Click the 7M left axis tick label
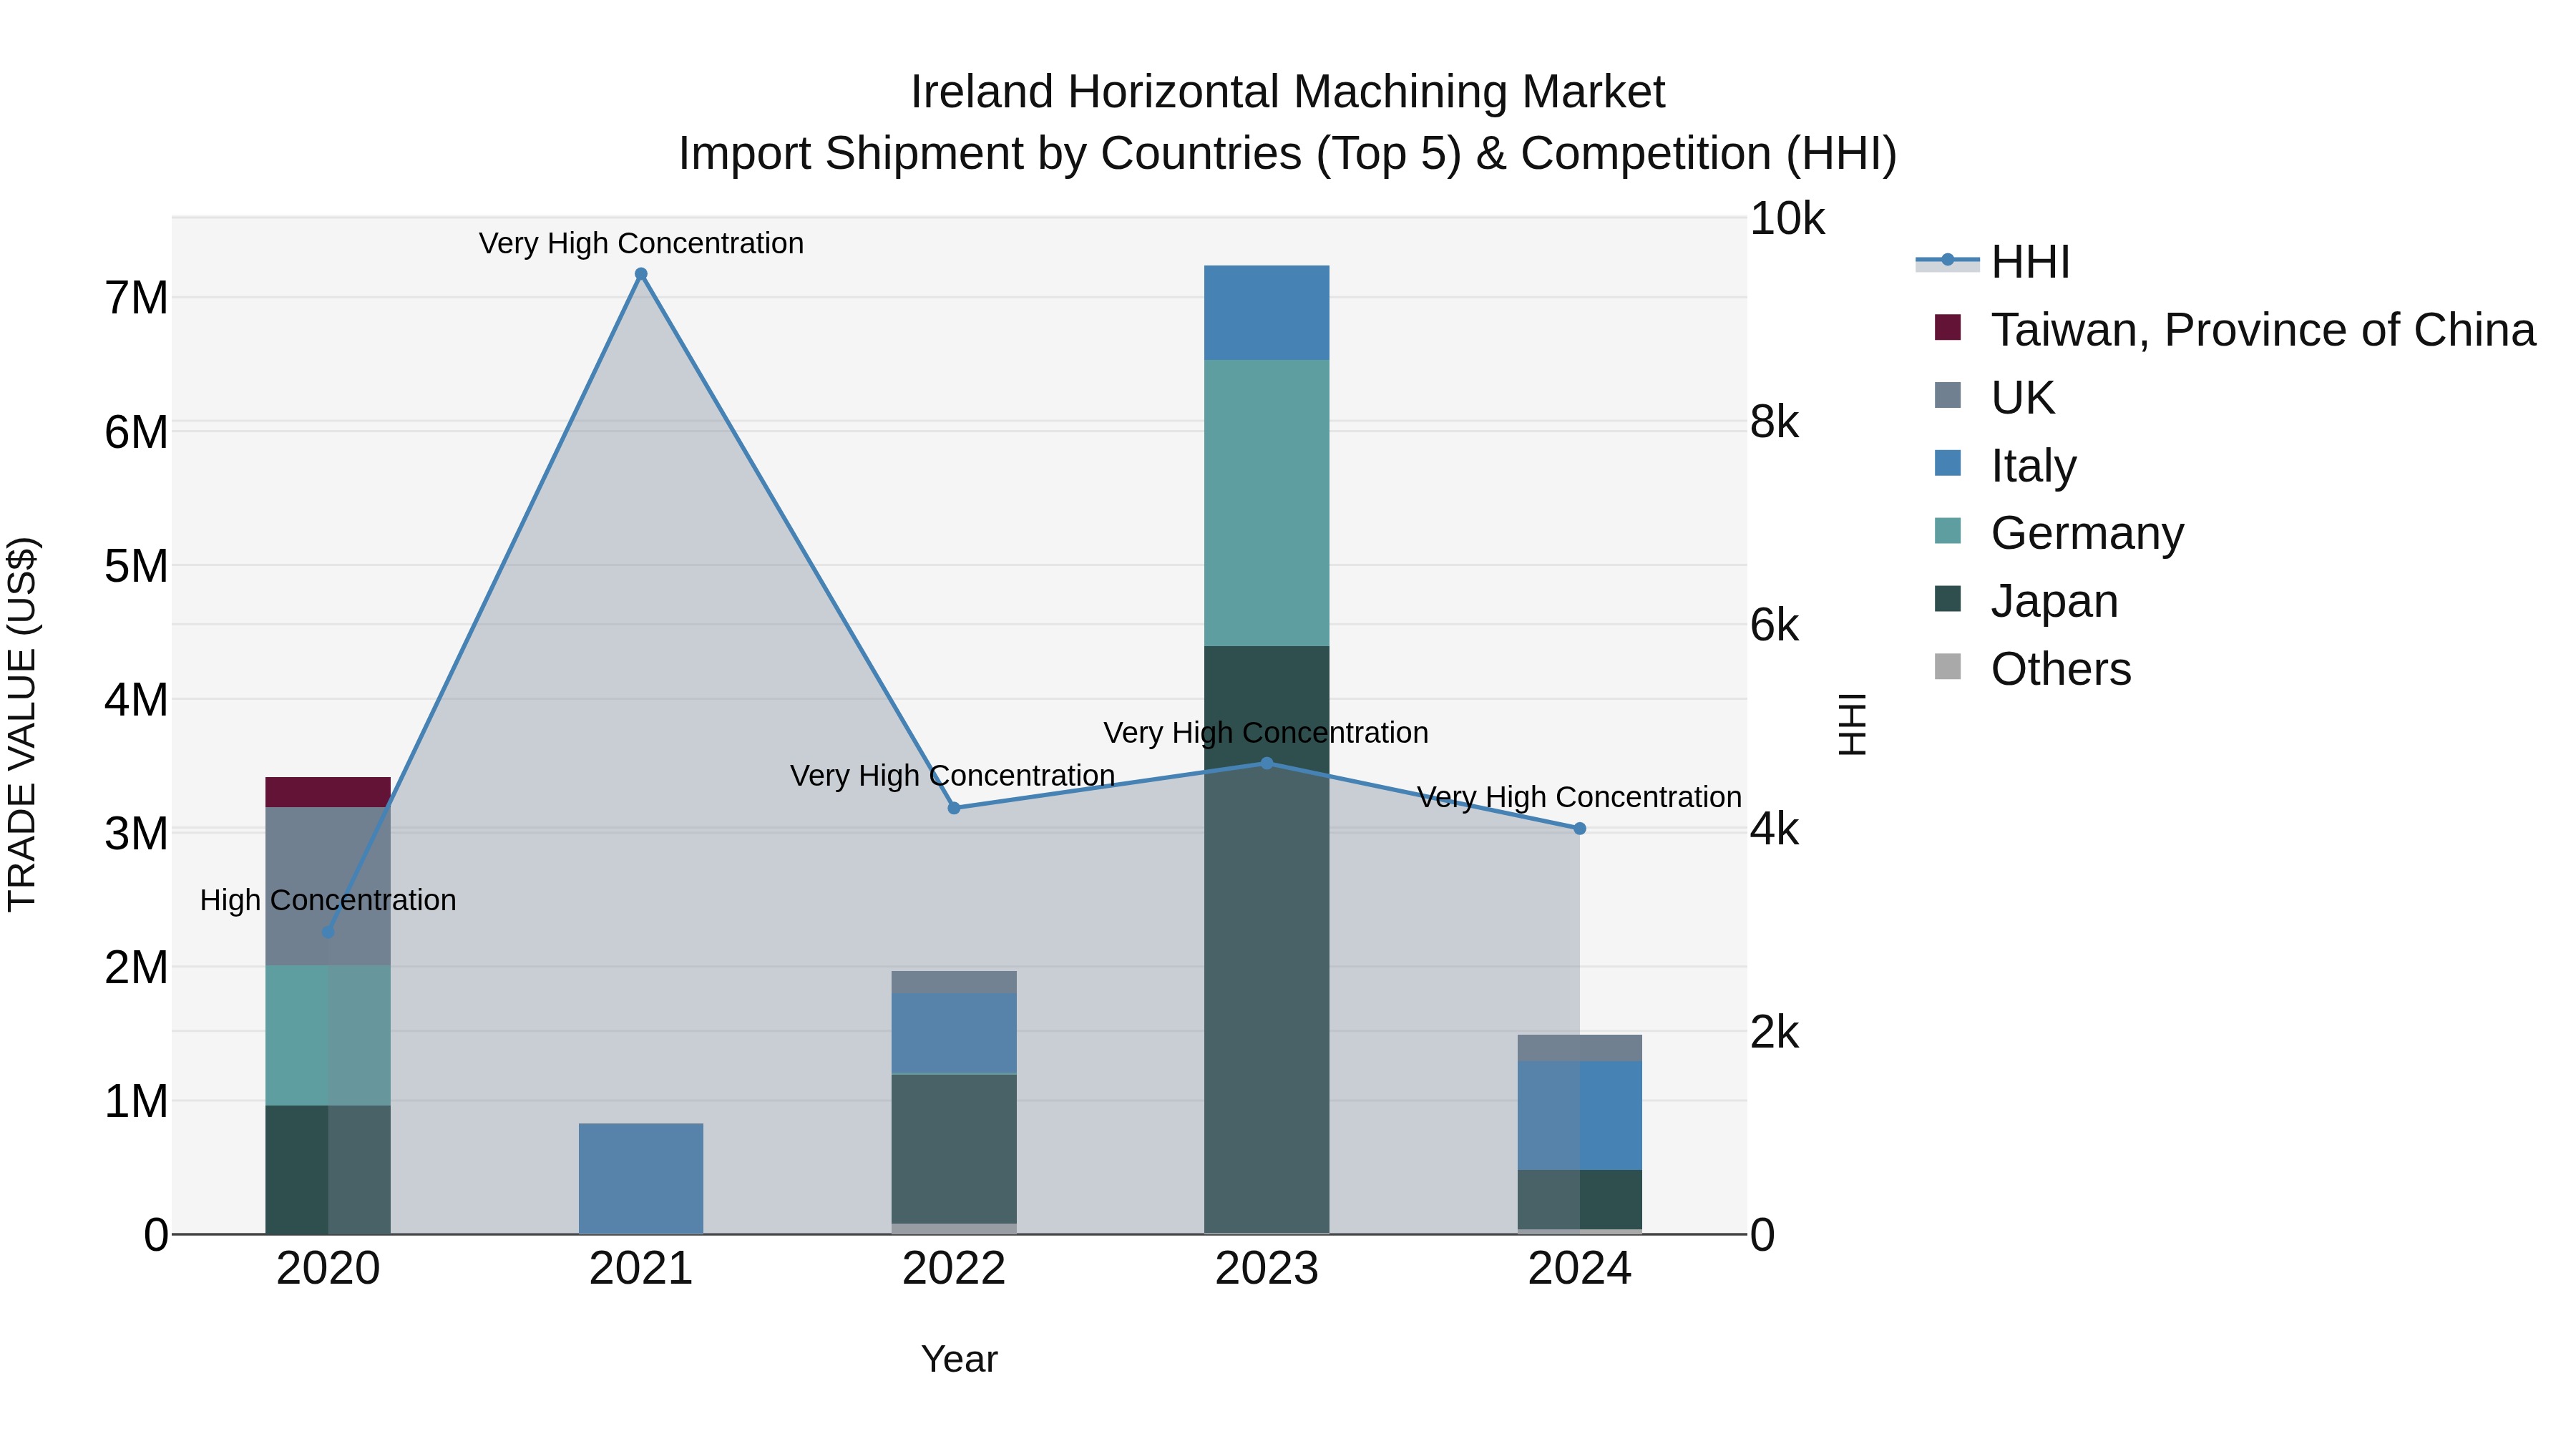This screenshot has width=2576, height=1449. click(x=136, y=298)
